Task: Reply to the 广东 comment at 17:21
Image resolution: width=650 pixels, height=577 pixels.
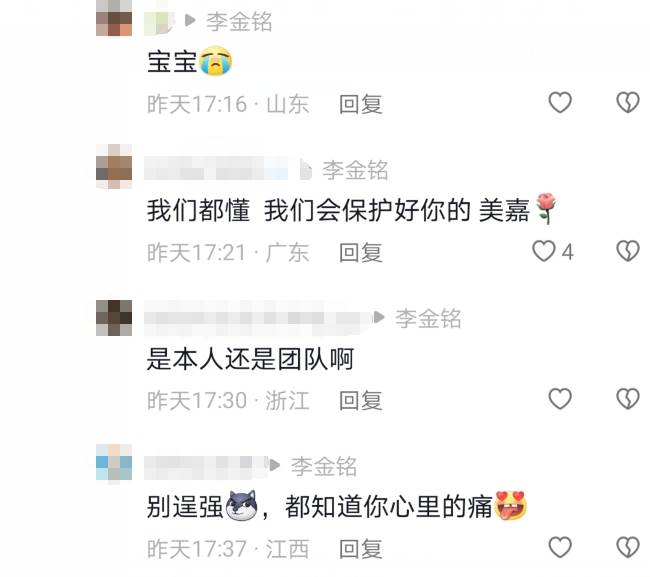Action: tap(361, 252)
